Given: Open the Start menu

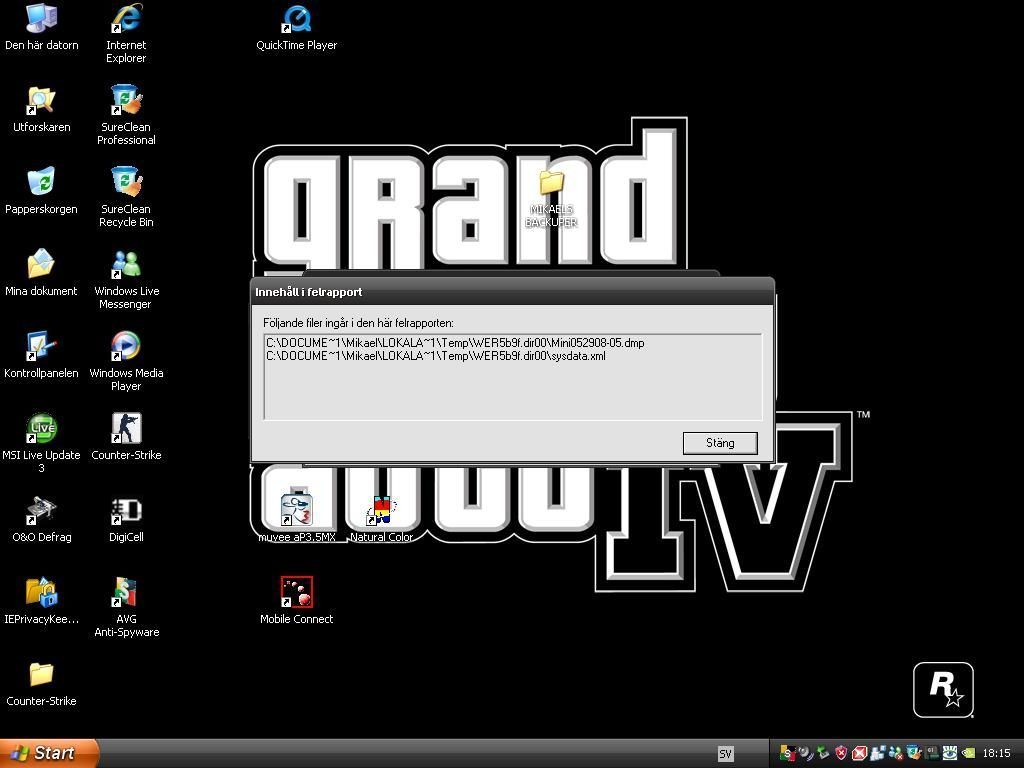Looking at the screenshot, I should (x=49, y=753).
